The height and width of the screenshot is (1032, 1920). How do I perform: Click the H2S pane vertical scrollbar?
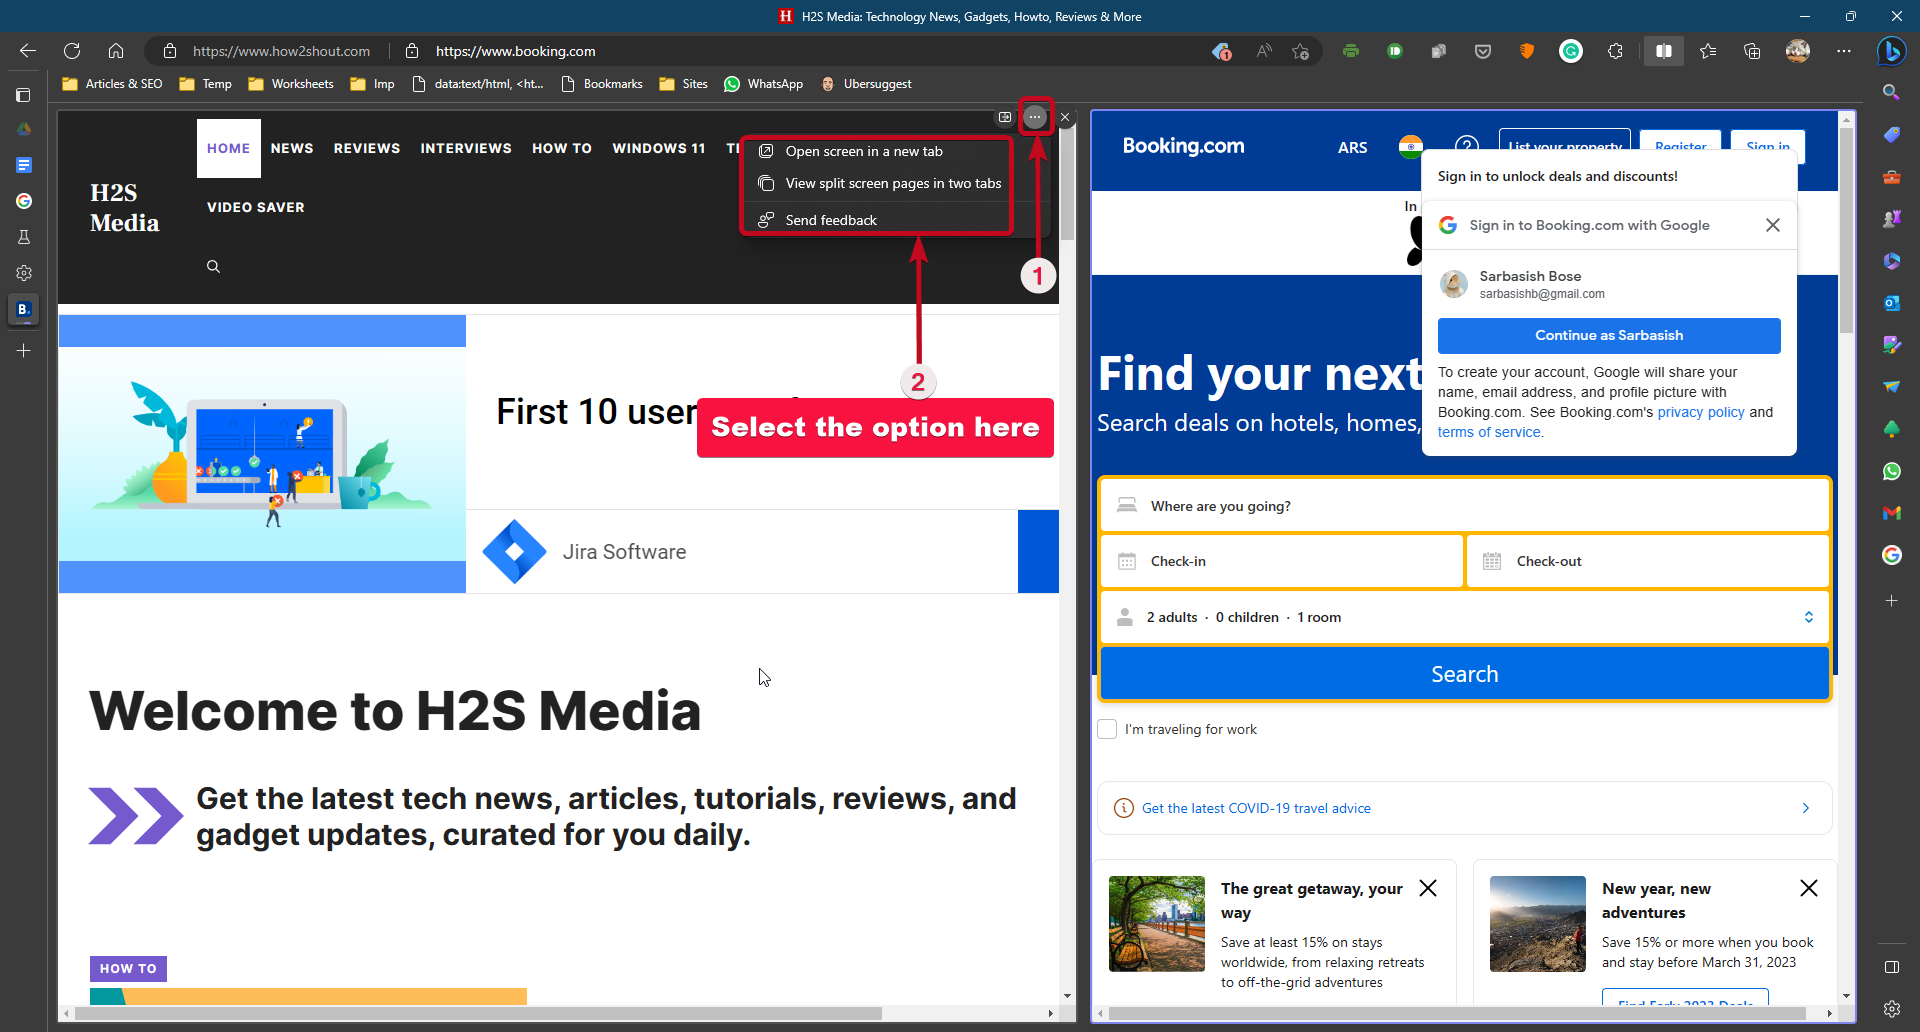pos(1068,183)
